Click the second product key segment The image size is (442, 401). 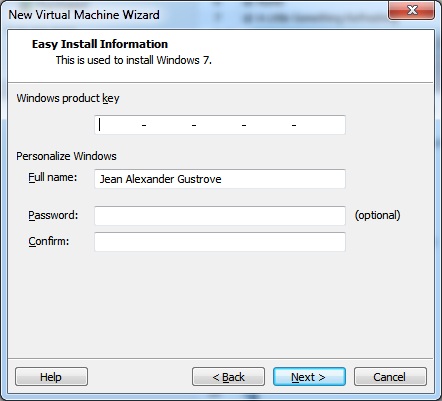pos(169,125)
